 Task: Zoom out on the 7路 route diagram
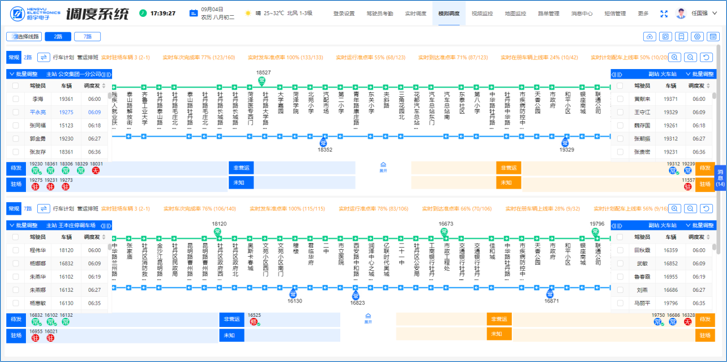tap(690, 208)
